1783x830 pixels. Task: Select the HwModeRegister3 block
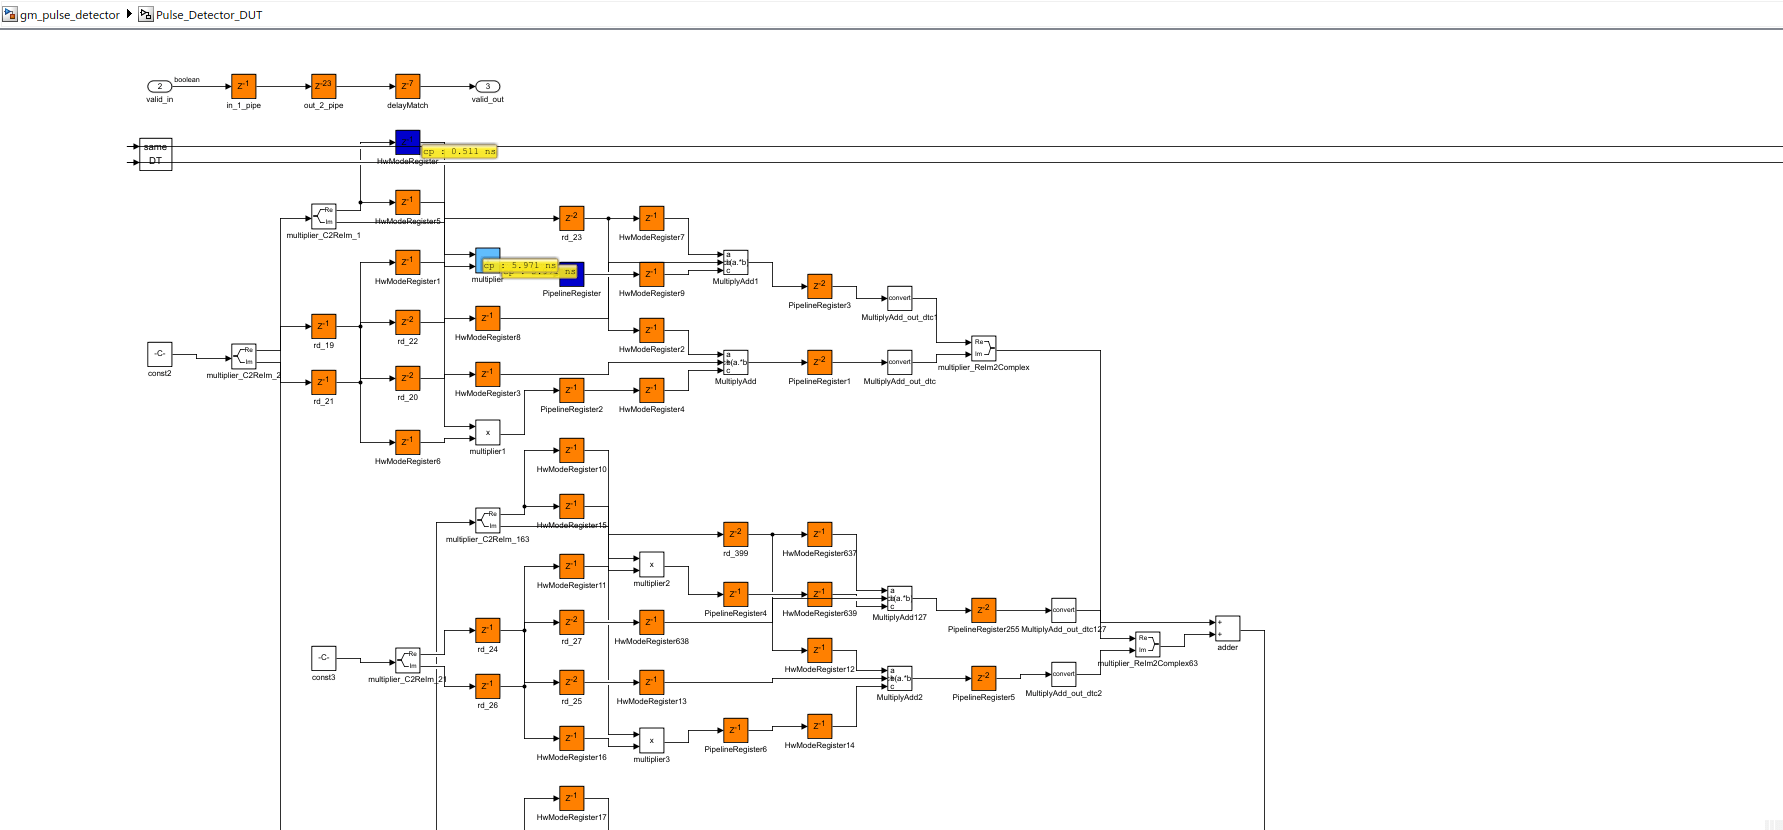click(x=488, y=374)
